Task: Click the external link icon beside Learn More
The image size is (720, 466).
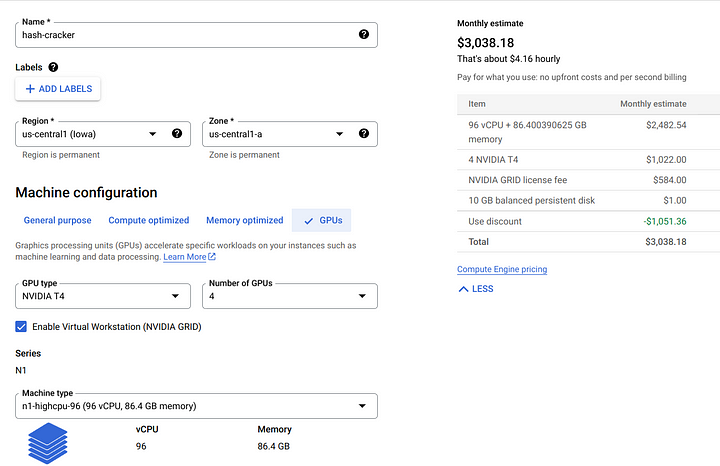Action: (212, 257)
